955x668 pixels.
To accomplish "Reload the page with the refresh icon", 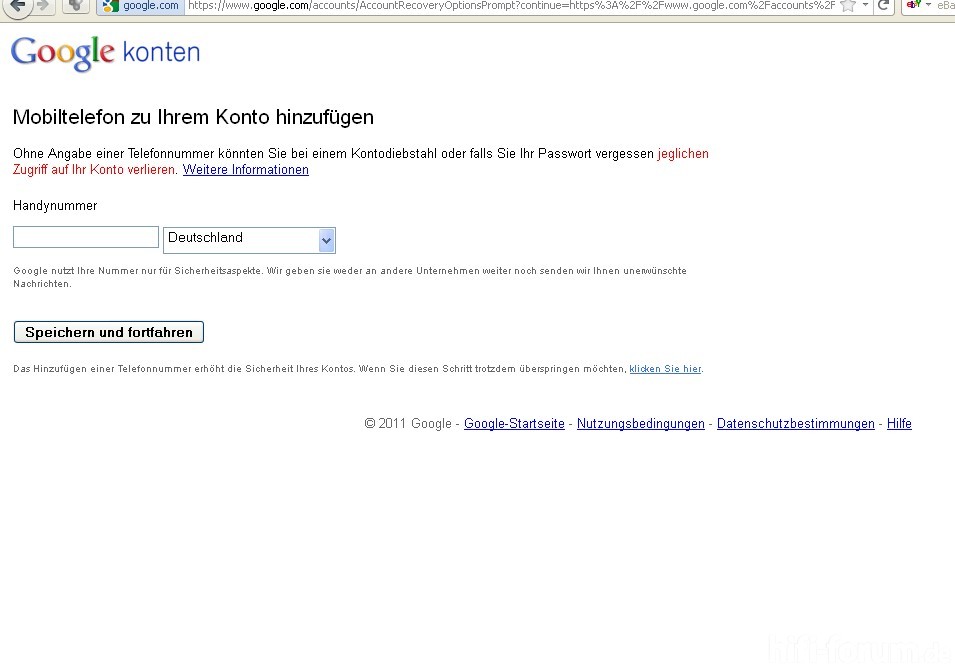I will click(883, 6).
